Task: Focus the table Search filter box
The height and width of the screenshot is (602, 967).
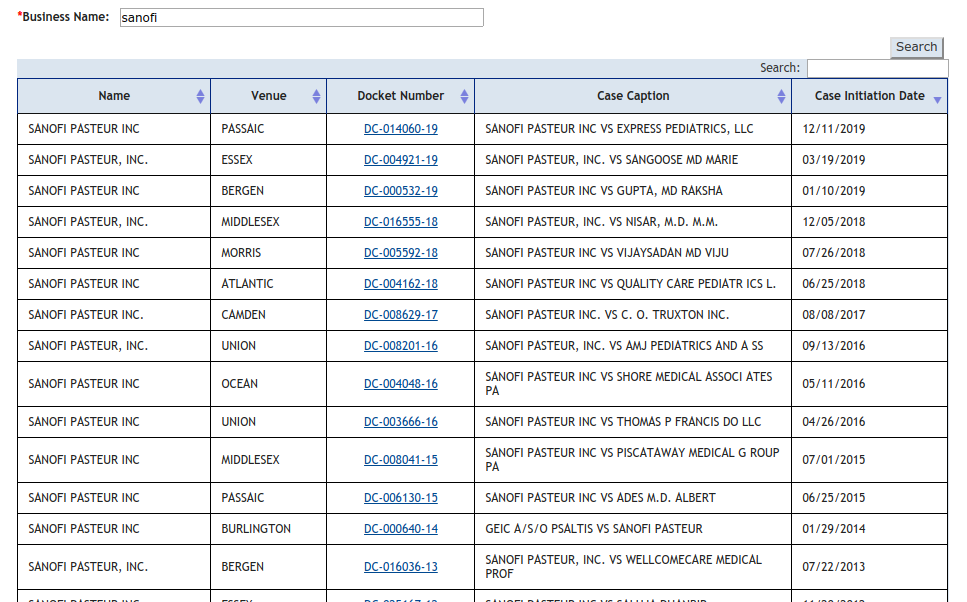Action: click(x=877, y=68)
